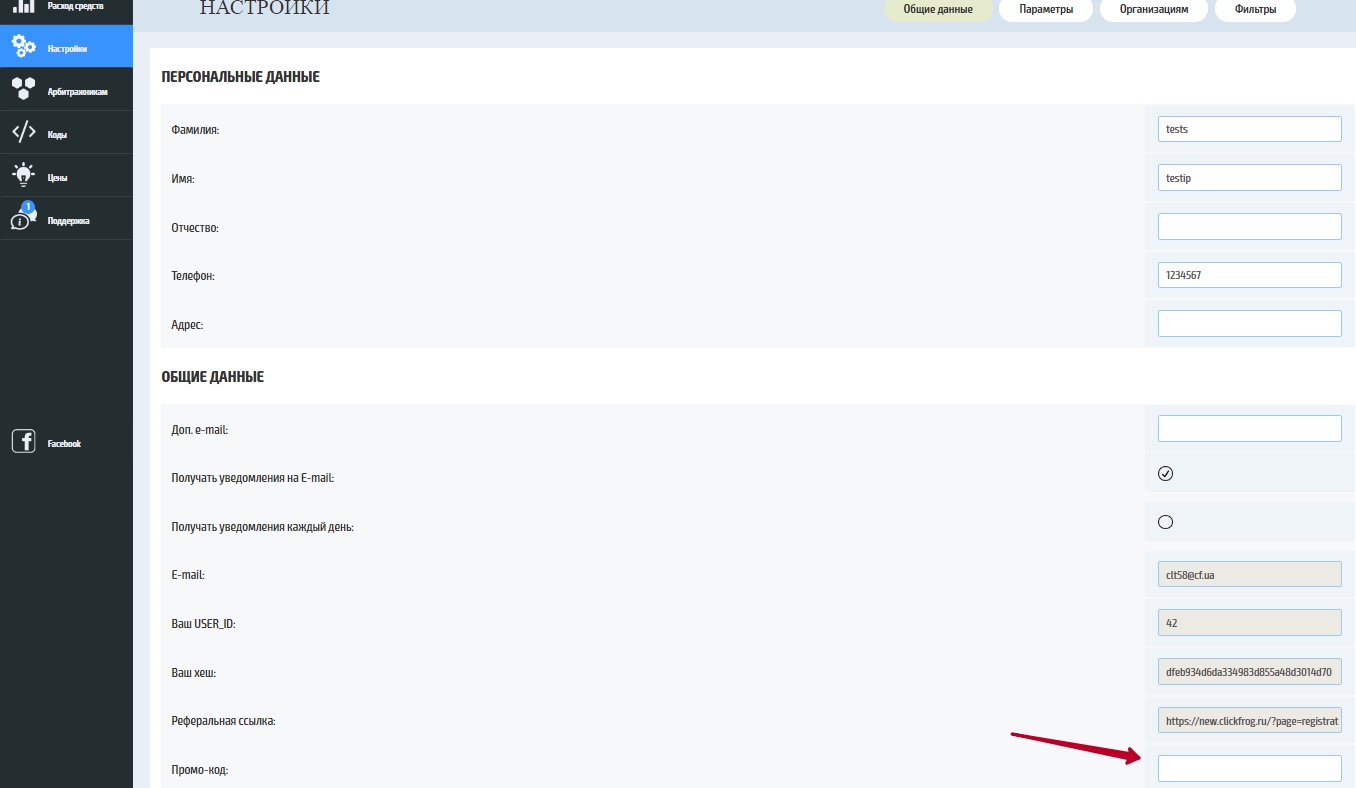Click the empty Адрес field
This screenshot has height=788, width=1356.
(x=1249, y=324)
